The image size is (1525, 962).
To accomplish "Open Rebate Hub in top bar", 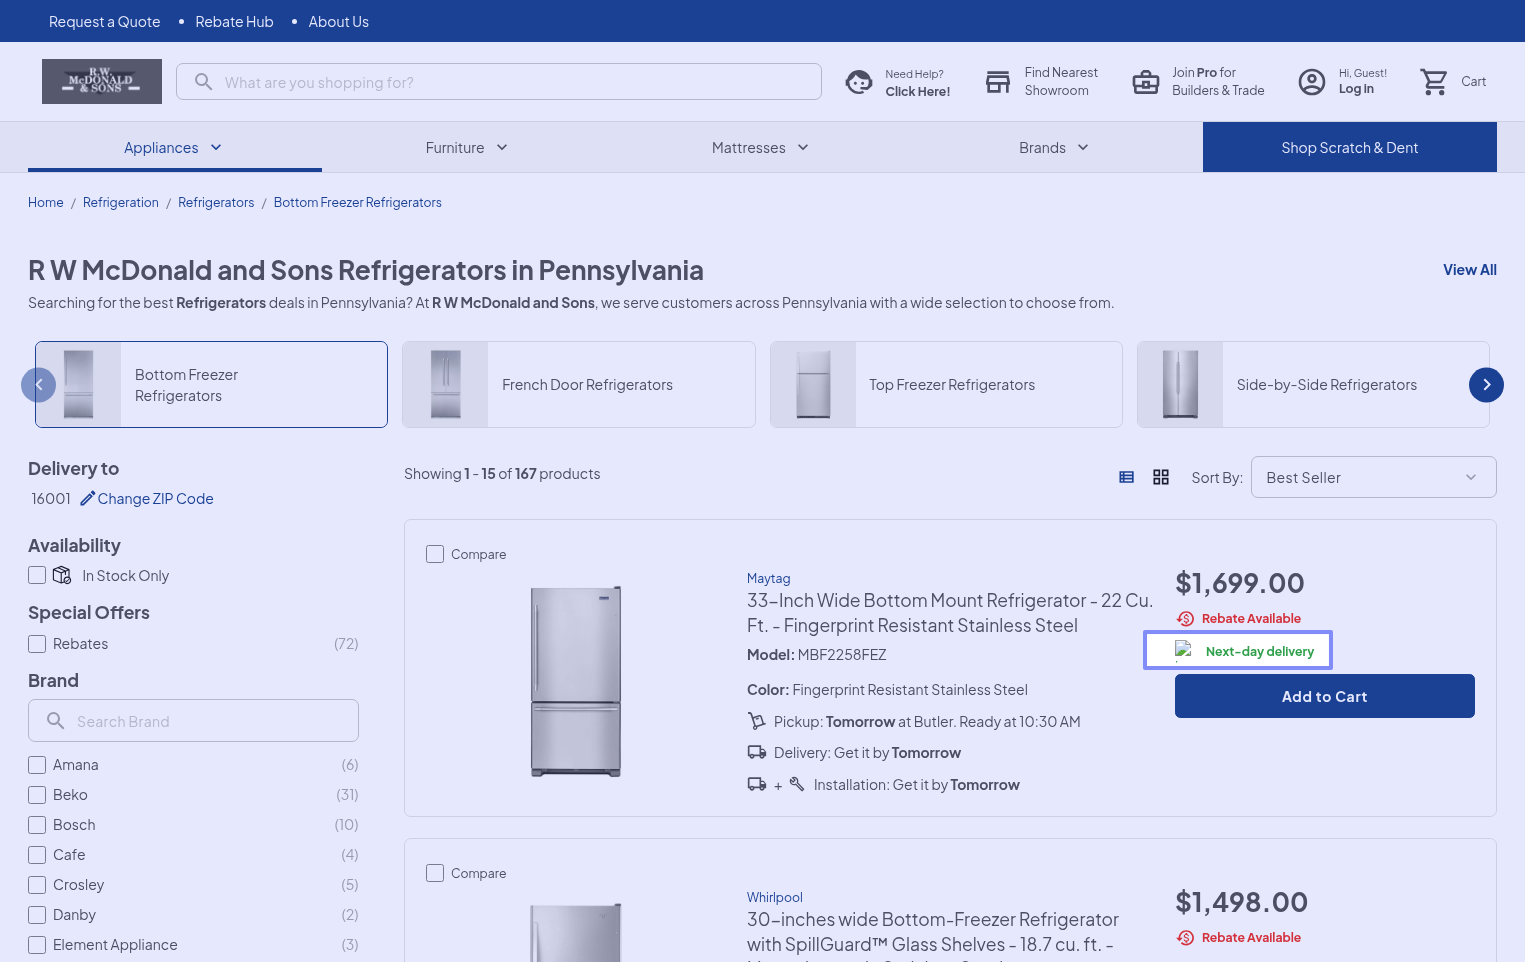I will [x=234, y=22].
